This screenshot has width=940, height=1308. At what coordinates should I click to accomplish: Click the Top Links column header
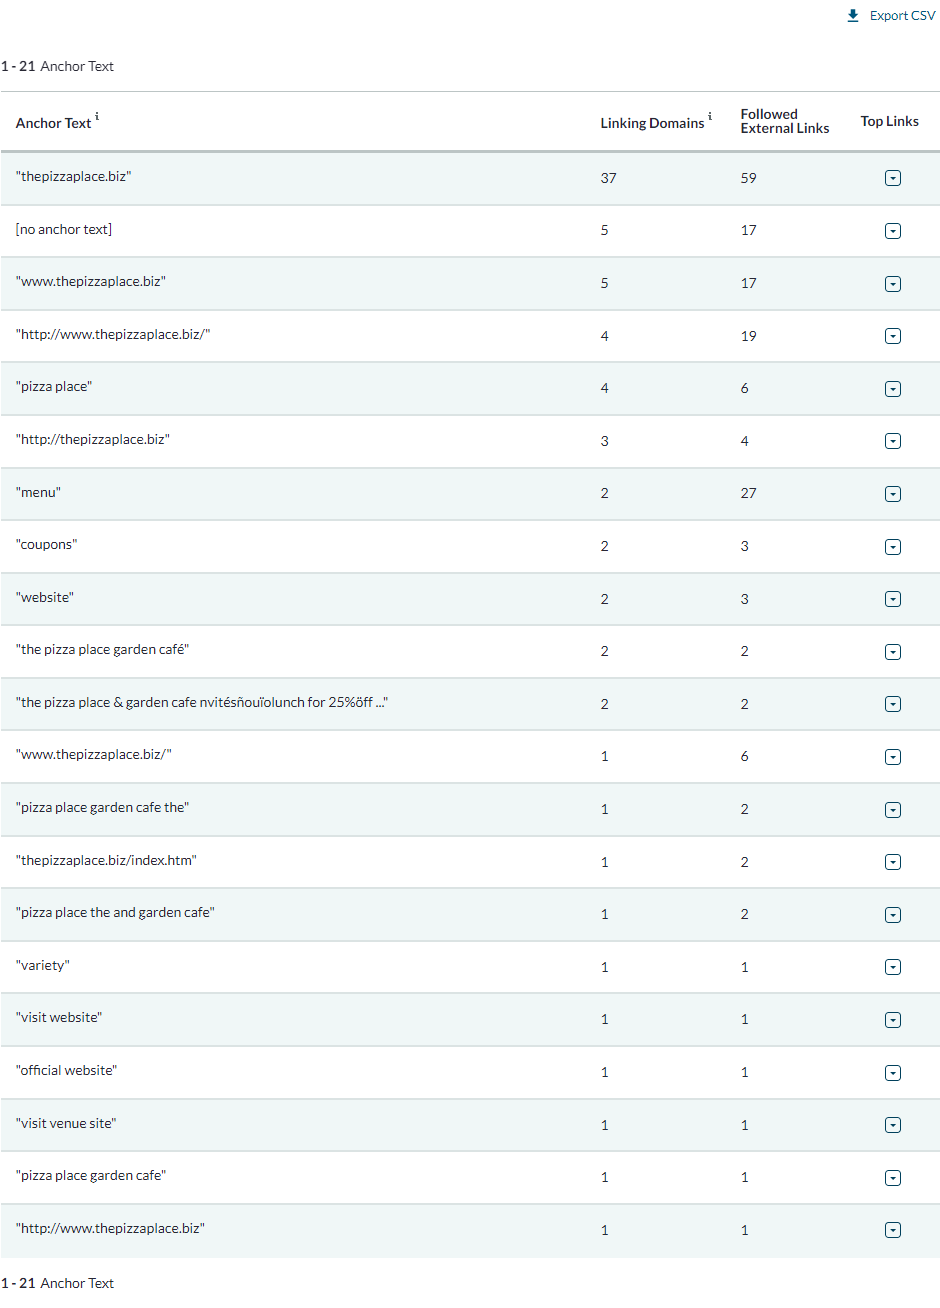pos(889,122)
